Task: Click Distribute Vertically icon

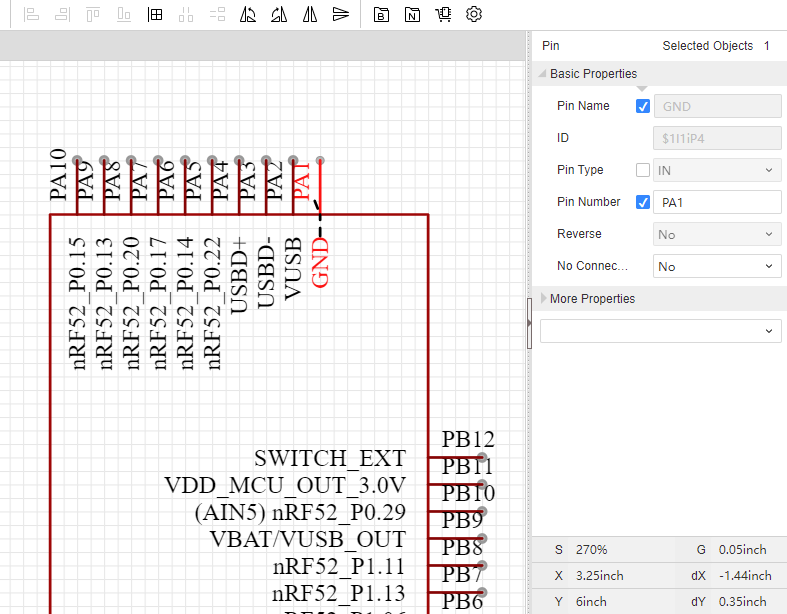Action: [217, 15]
